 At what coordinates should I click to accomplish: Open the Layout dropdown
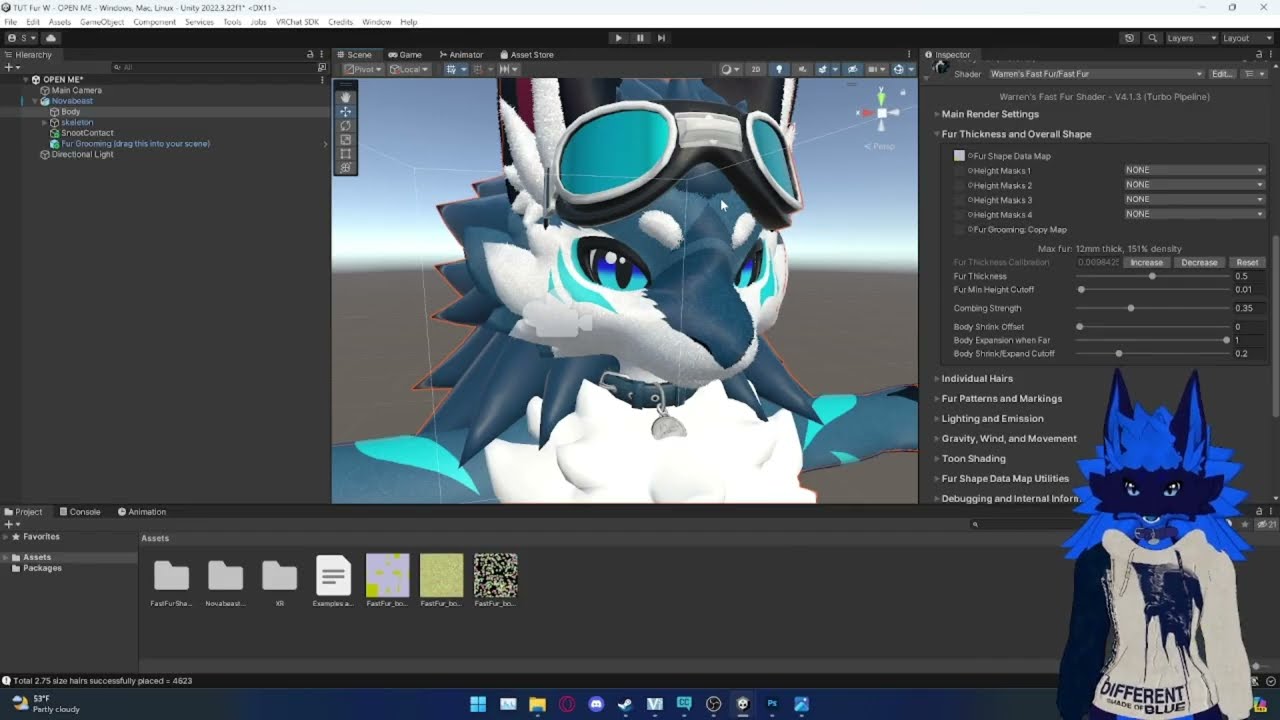[1247, 38]
